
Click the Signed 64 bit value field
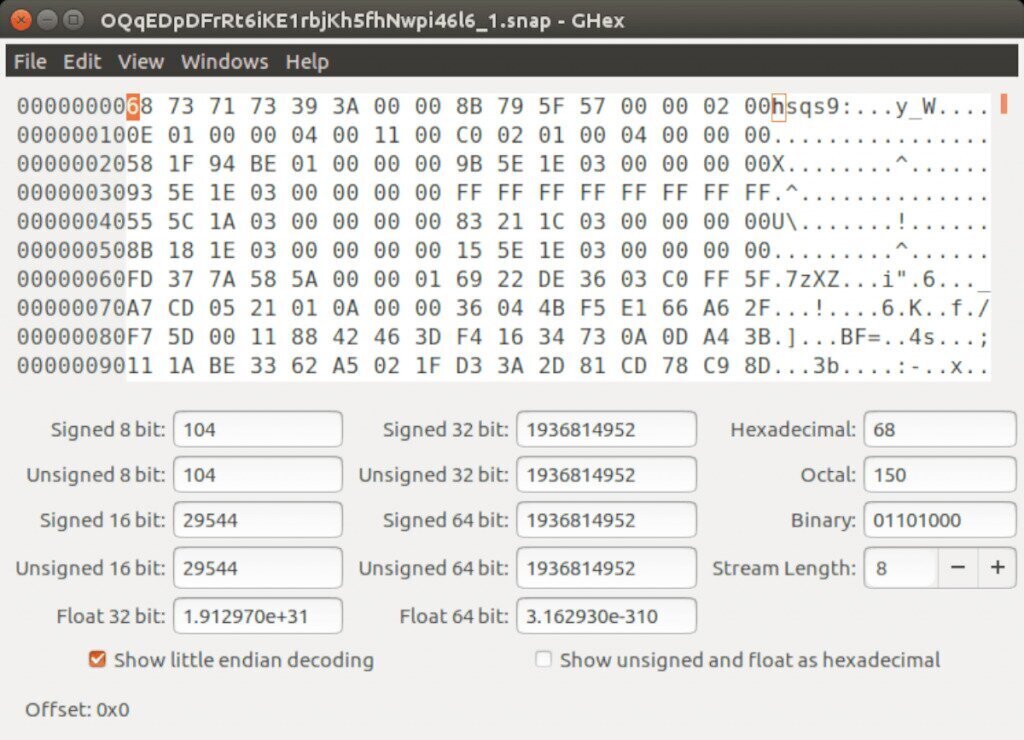click(x=604, y=520)
